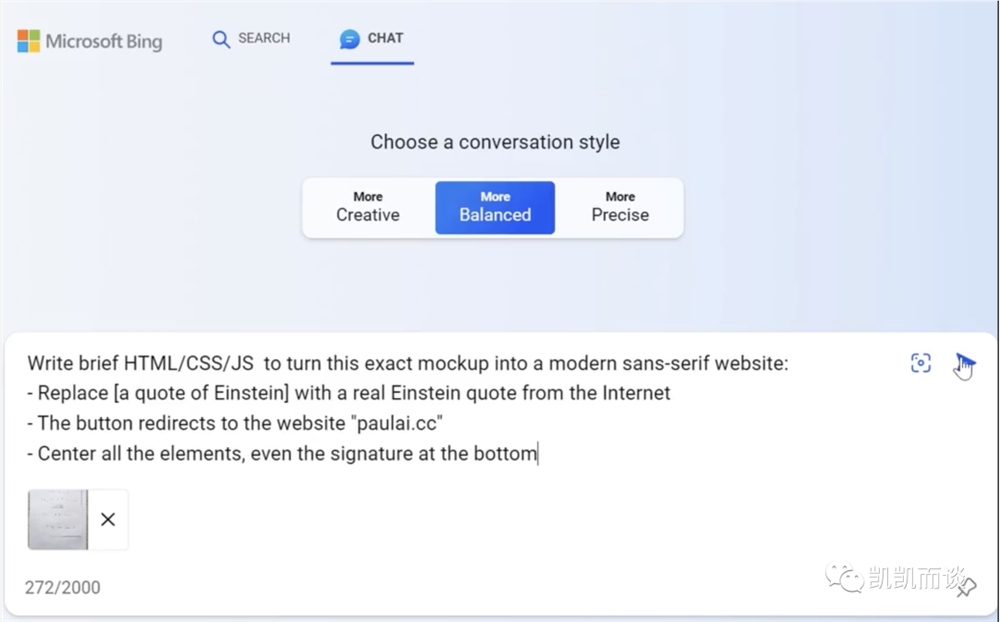This screenshot has height=622, width=1000.
Task: Click the Microsoft Bing logo
Action: click(x=28, y=41)
